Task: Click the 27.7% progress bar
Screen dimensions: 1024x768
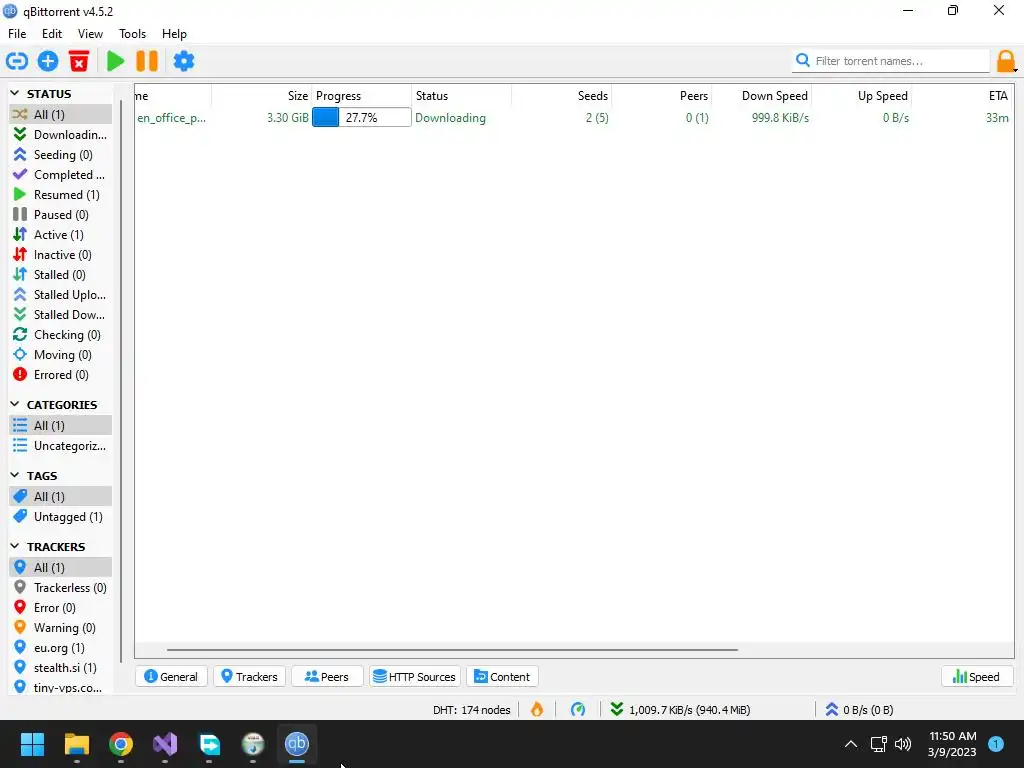Action: pos(362,118)
